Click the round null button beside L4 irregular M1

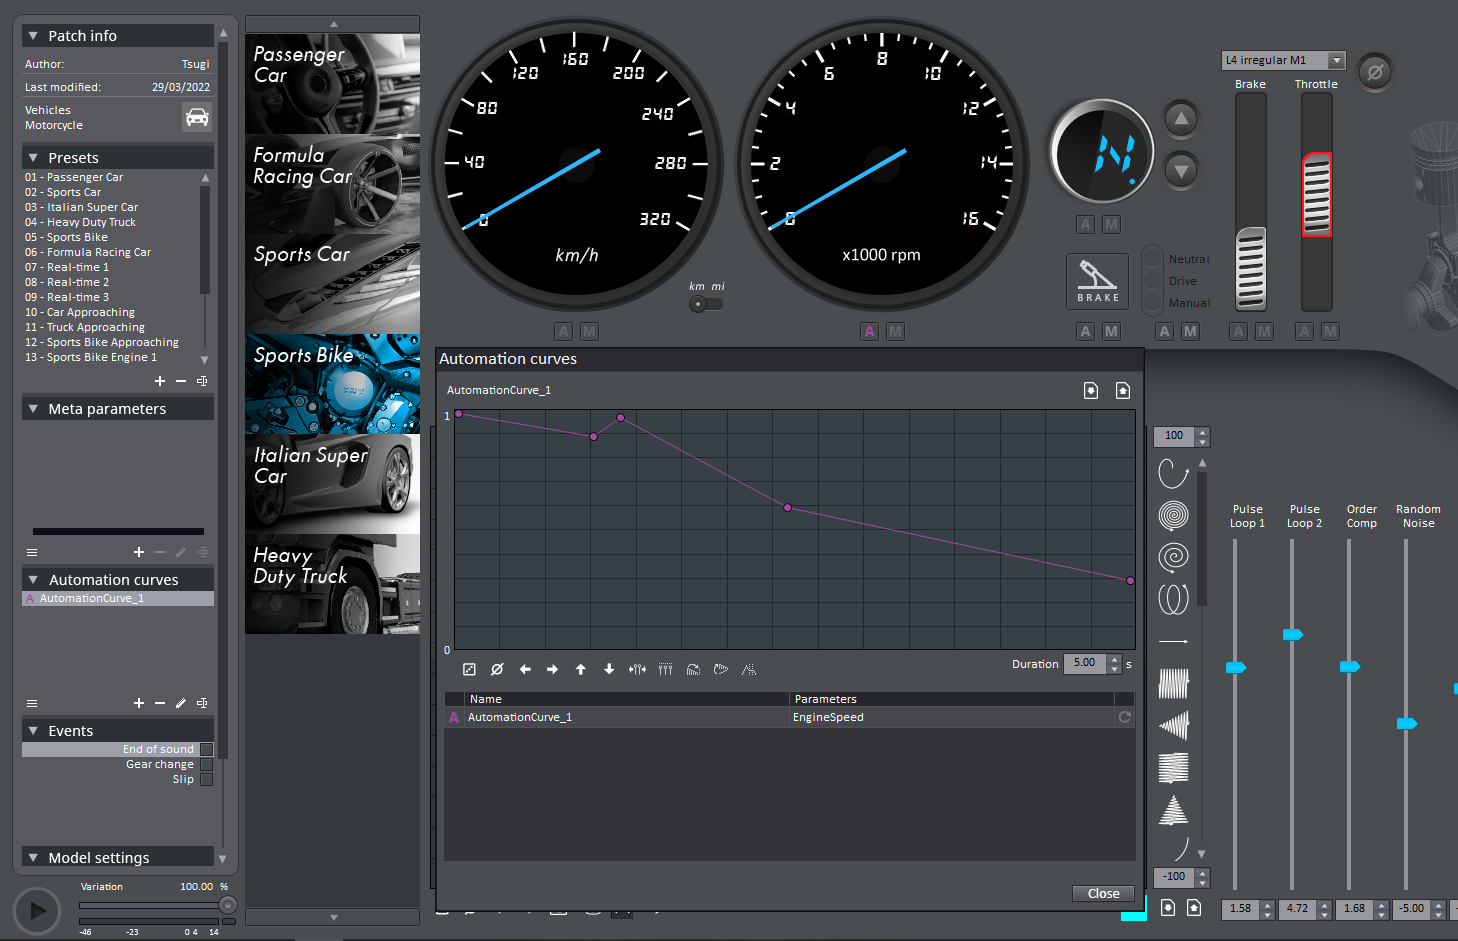1375,72
